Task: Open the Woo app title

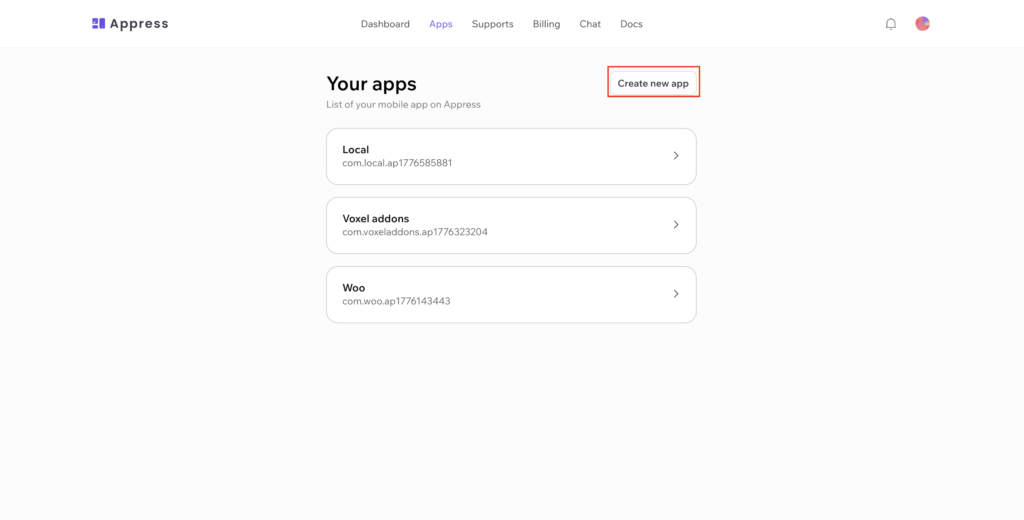Action: pos(354,288)
